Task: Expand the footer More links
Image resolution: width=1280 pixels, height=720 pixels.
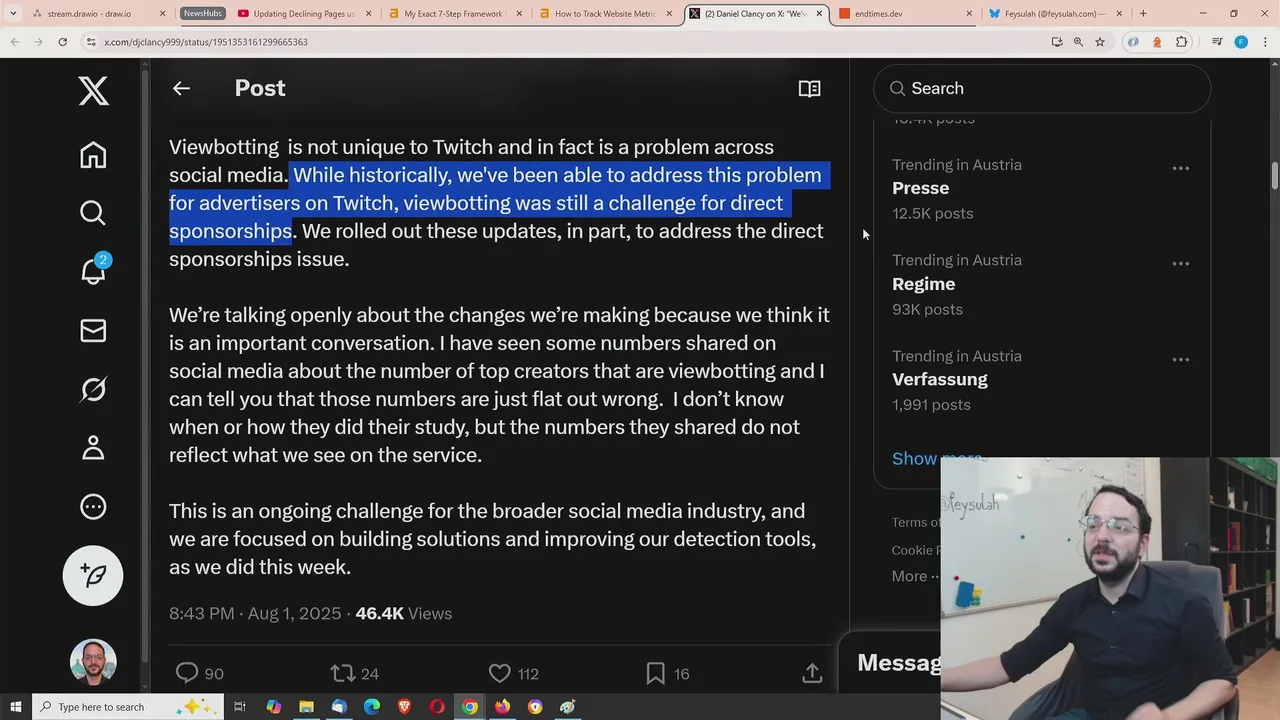Action: point(914,576)
